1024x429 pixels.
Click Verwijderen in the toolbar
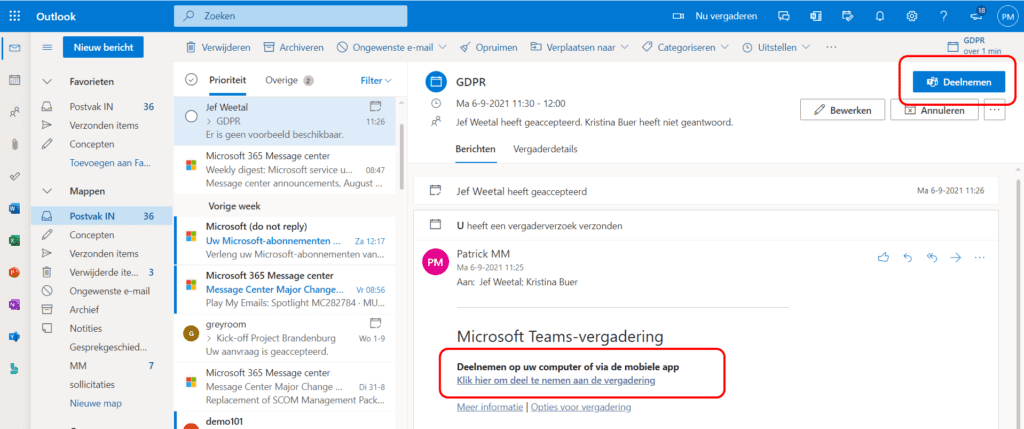point(218,47)
